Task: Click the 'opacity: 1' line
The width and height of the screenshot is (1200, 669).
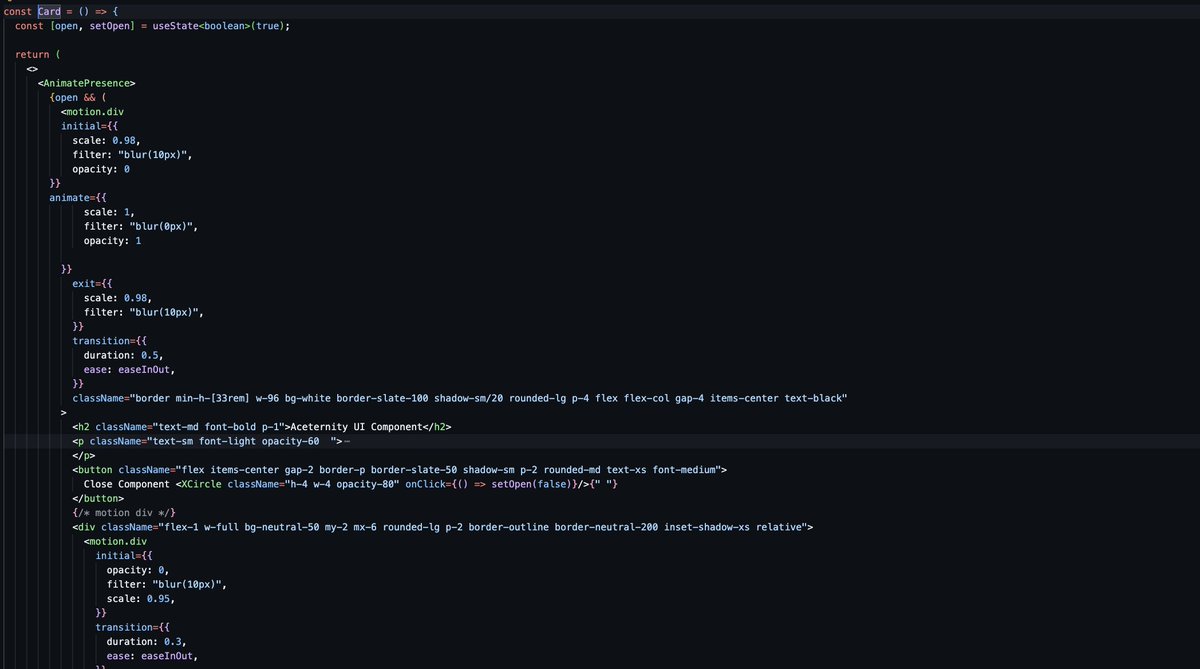Action: 113,241
